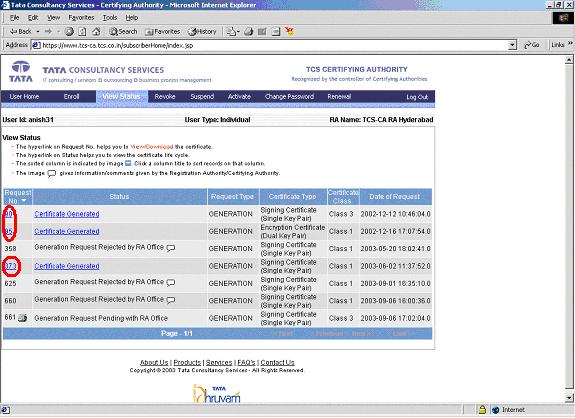The width and height of the screenshot is (575, 418).
Task: Open the Search pane button
Action: click(123, 32)
